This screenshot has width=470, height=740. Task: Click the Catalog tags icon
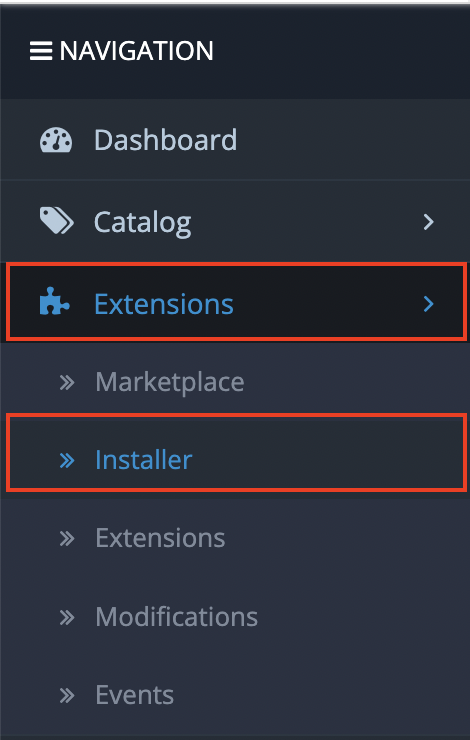point(56,221)
